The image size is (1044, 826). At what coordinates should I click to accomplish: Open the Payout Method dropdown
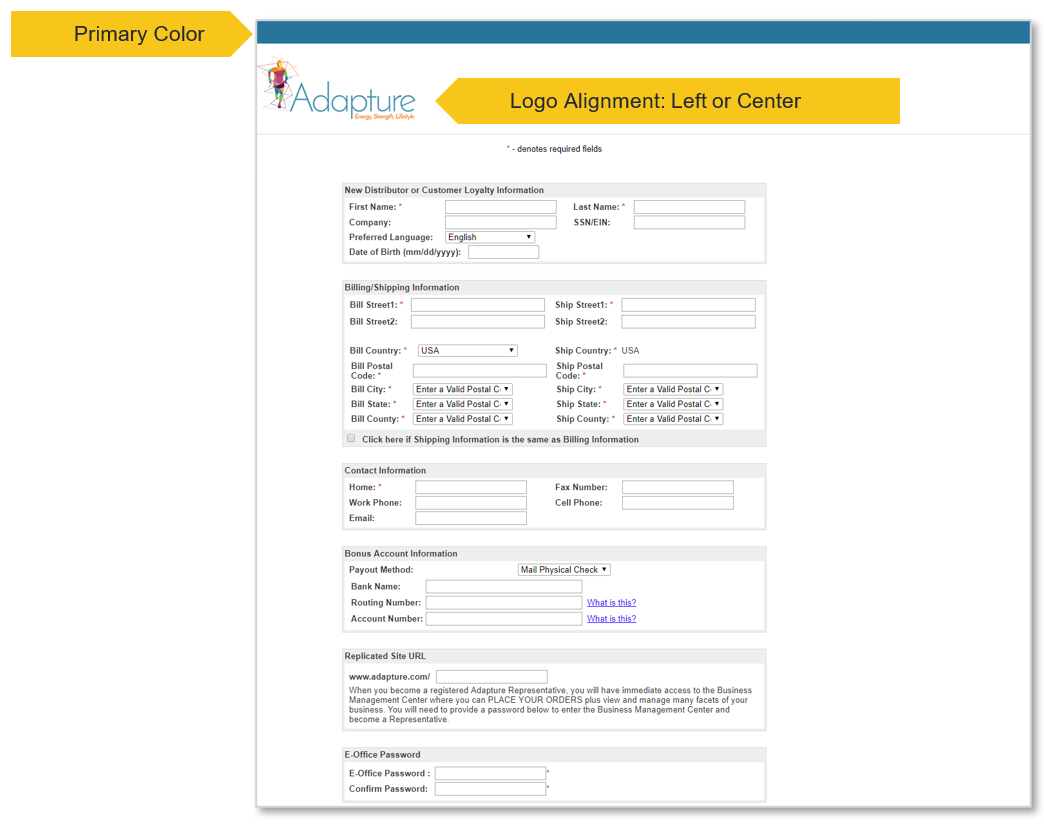coord(564,570)
